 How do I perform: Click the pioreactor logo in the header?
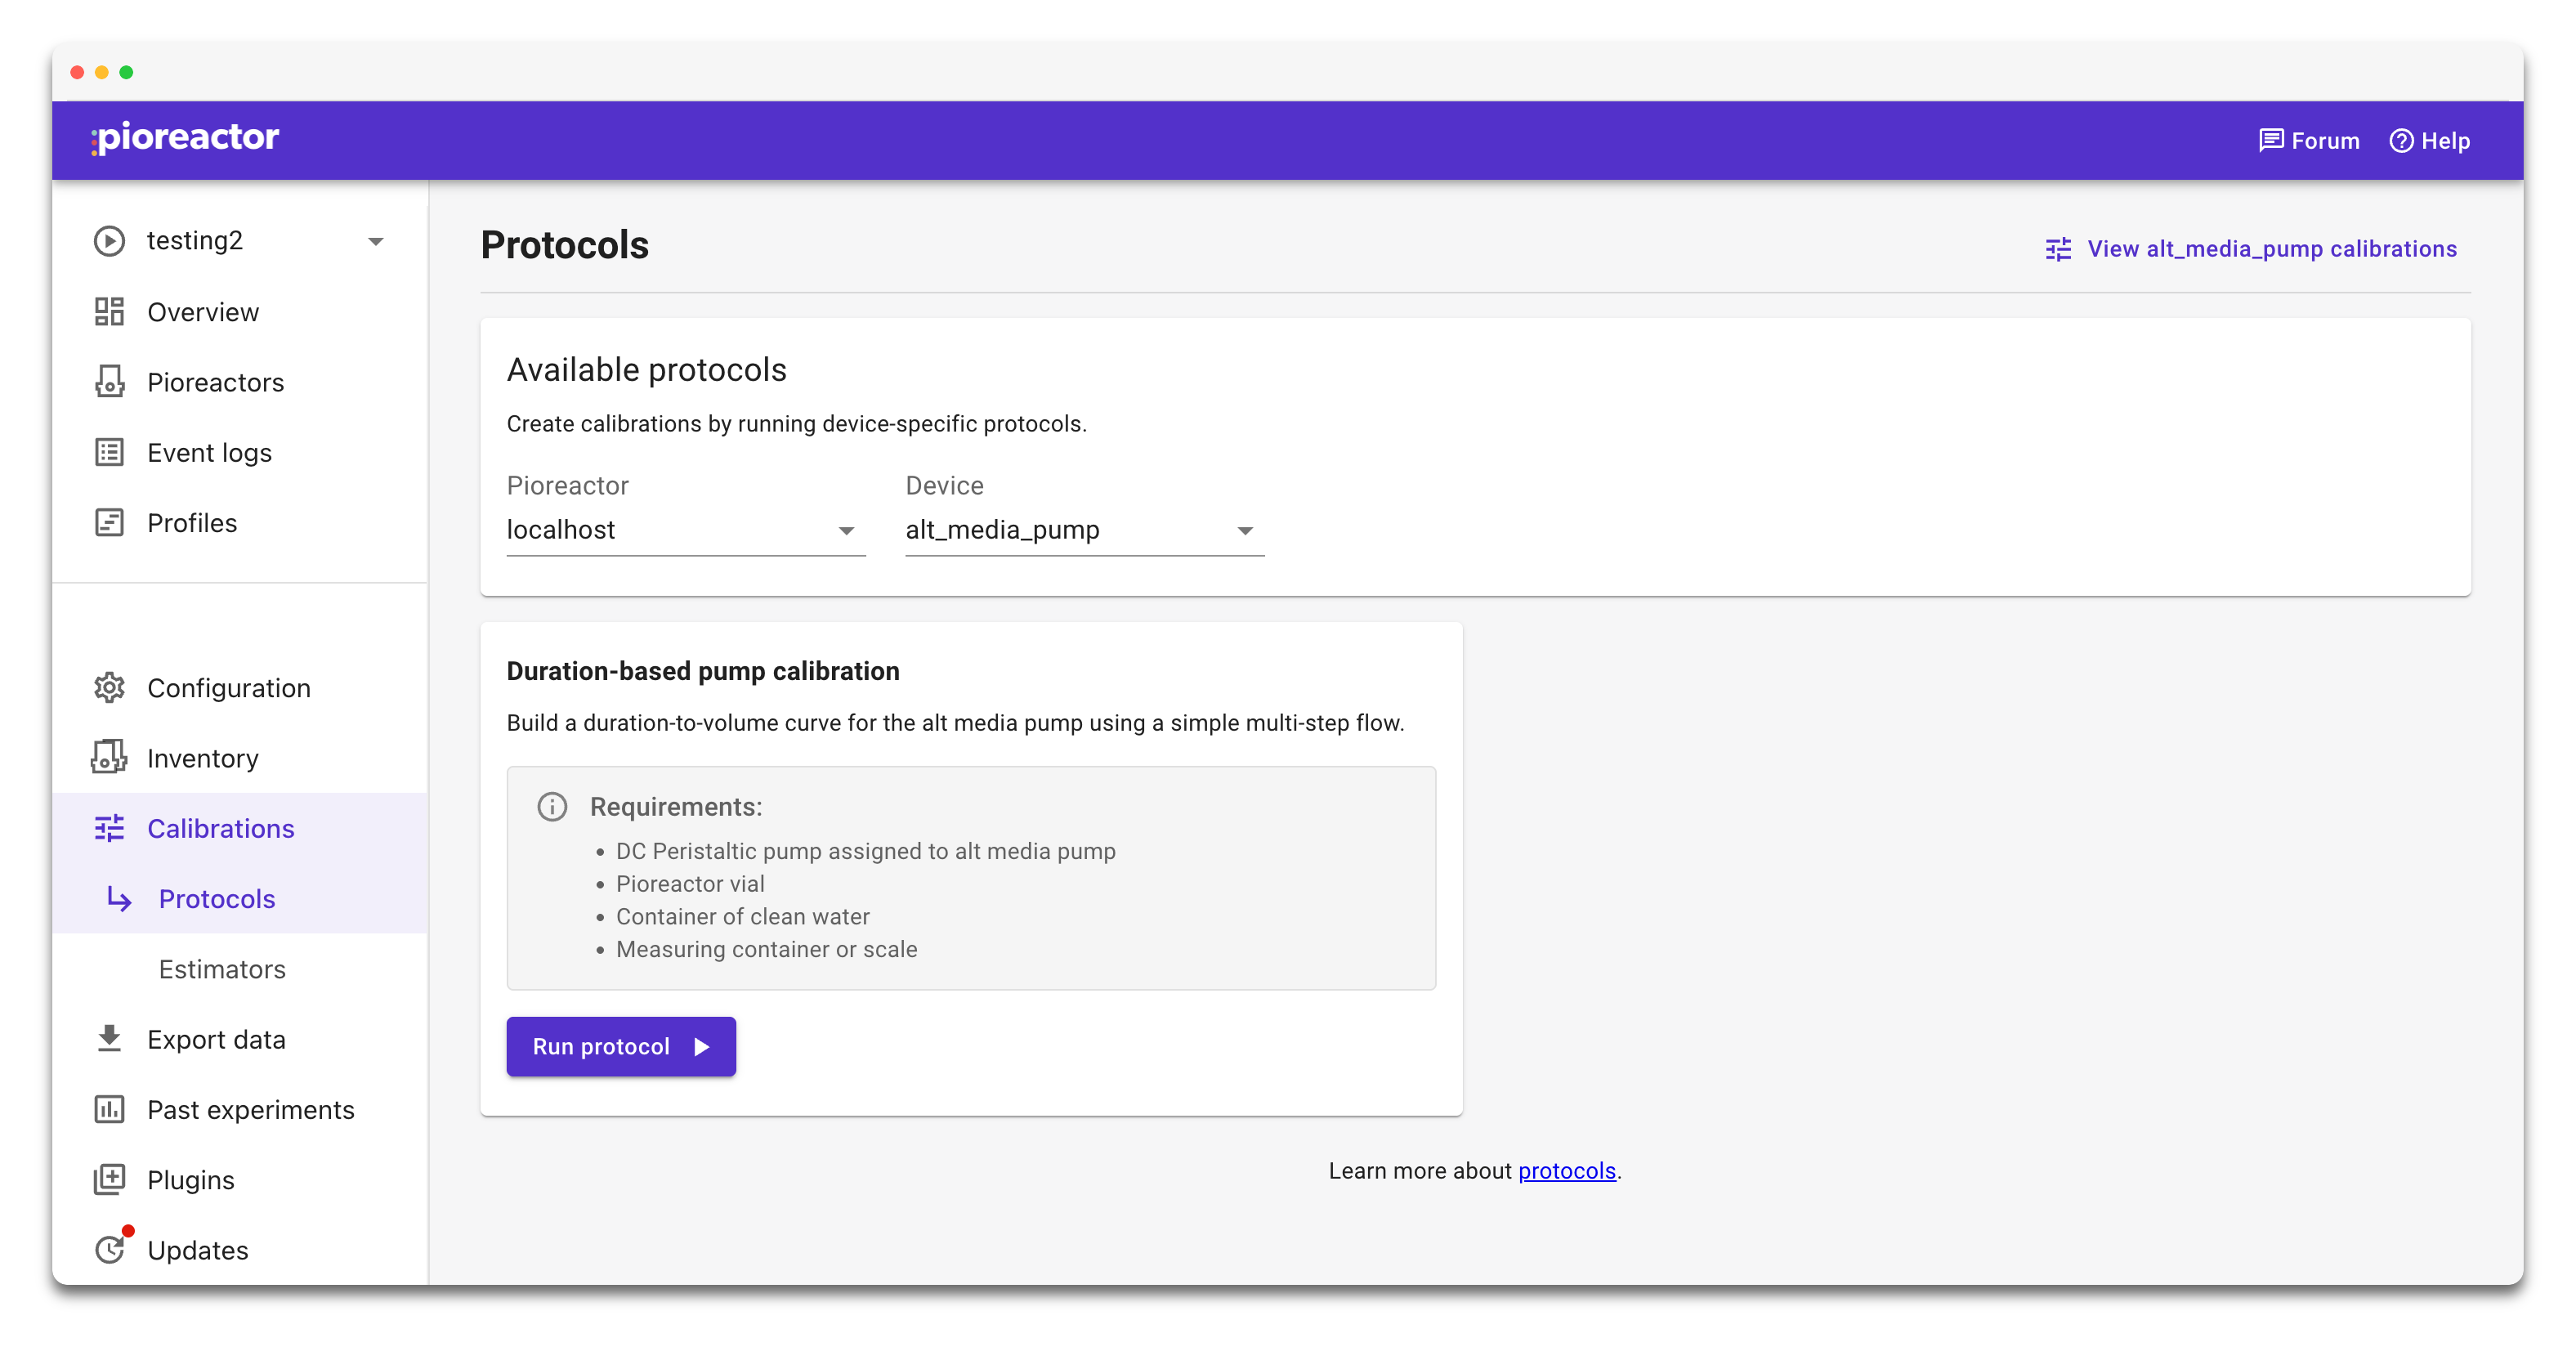click(x=183, y=138)
